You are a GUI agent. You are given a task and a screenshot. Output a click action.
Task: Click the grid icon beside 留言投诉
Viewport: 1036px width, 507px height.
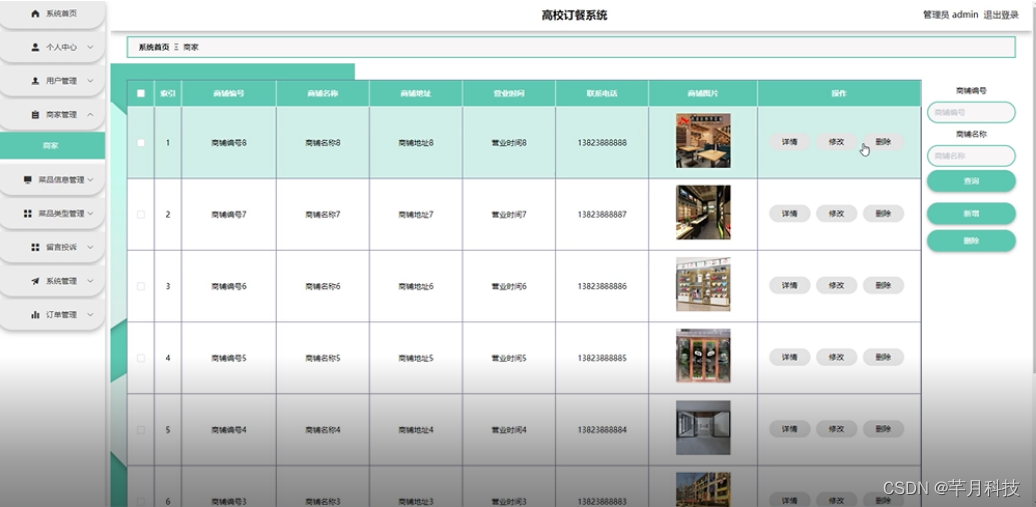(x=35, y=247)
